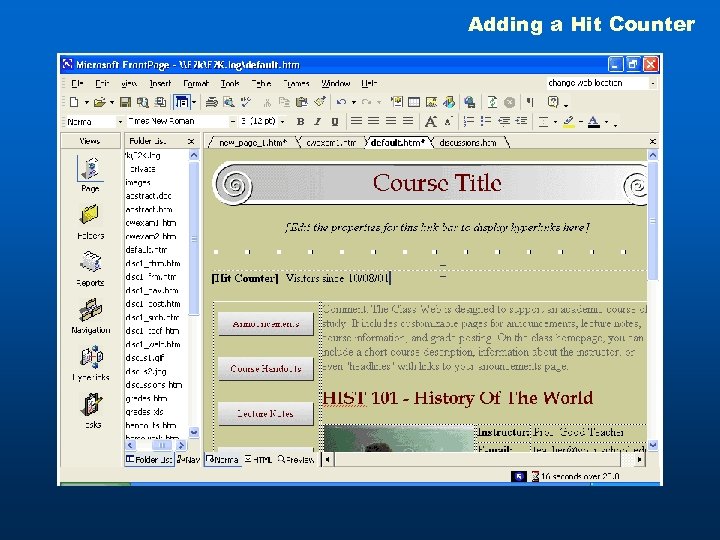Click the Increase Font Size icon
Image resolution: width=720 pixels, height=540 pixels.
pyautogui.click(x=430, y=122)
